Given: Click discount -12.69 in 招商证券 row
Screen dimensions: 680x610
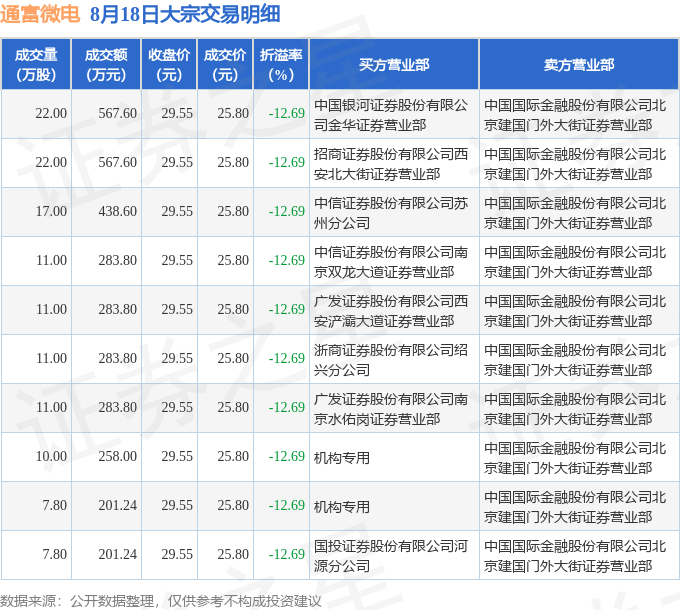Looking at the screenshot, I should click(287, 162).
